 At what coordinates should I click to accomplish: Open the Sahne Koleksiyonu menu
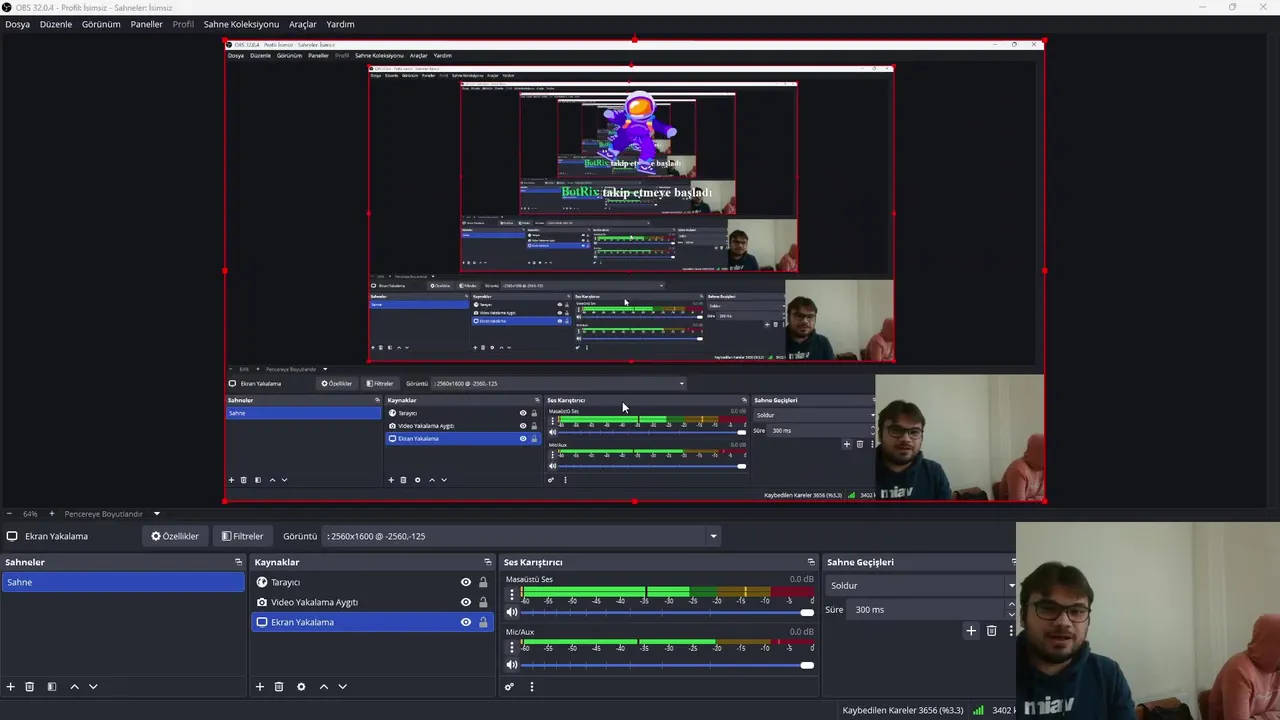click(241, 24)
